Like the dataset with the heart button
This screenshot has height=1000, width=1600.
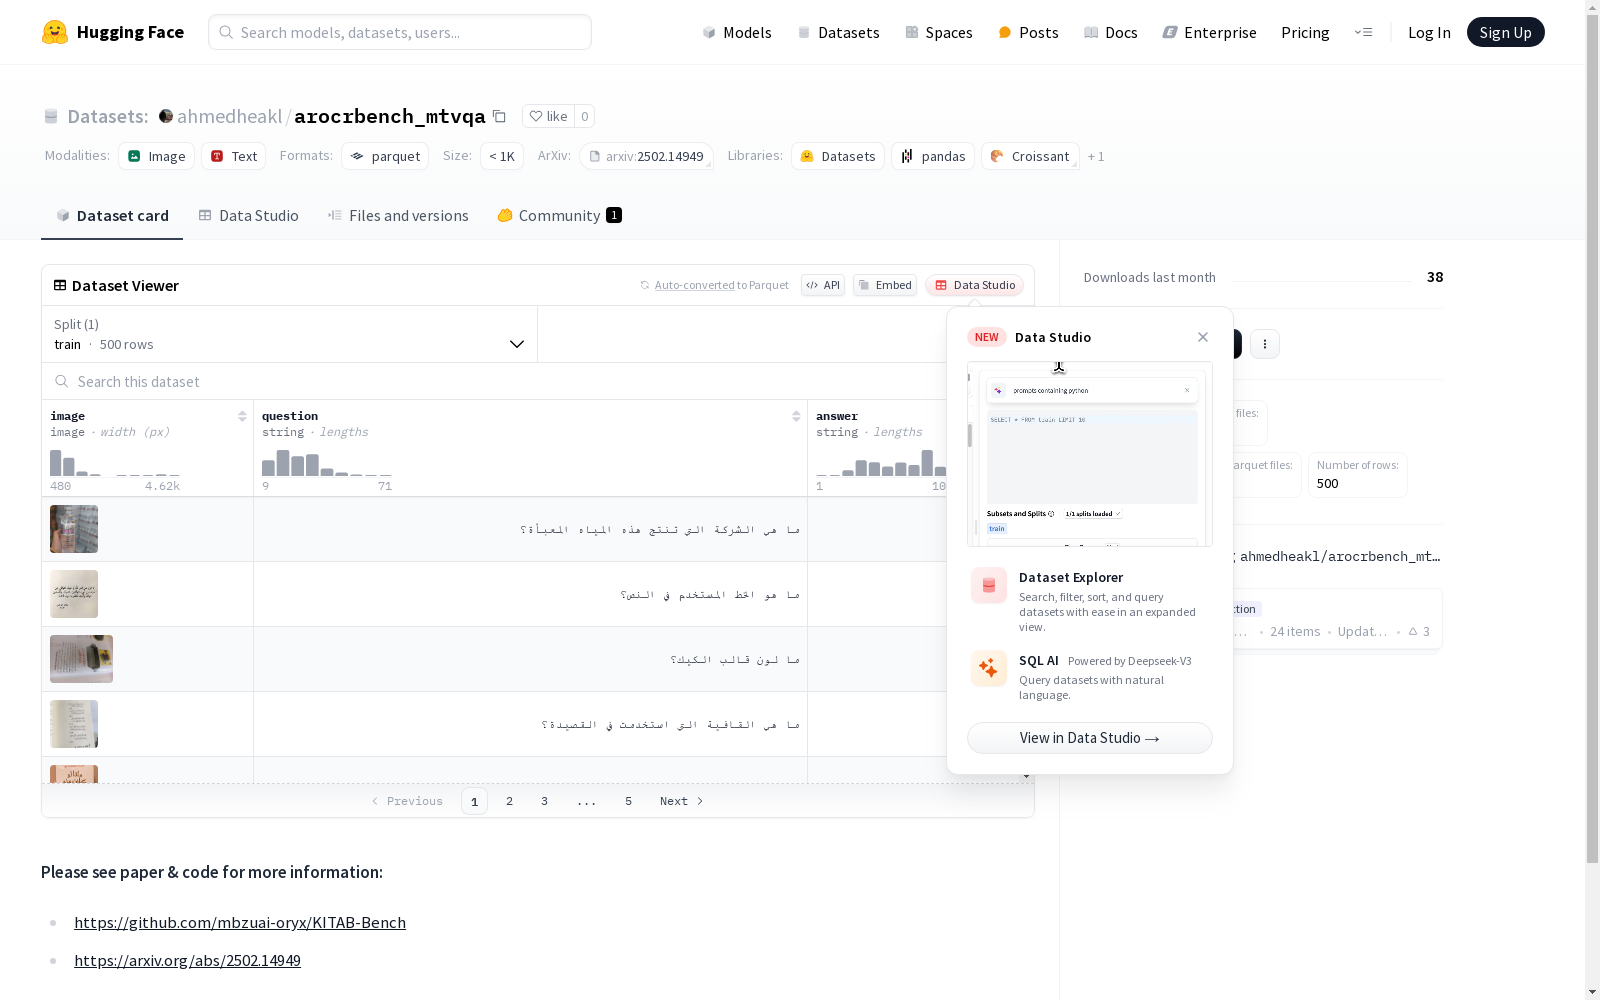tap(548, 116)
